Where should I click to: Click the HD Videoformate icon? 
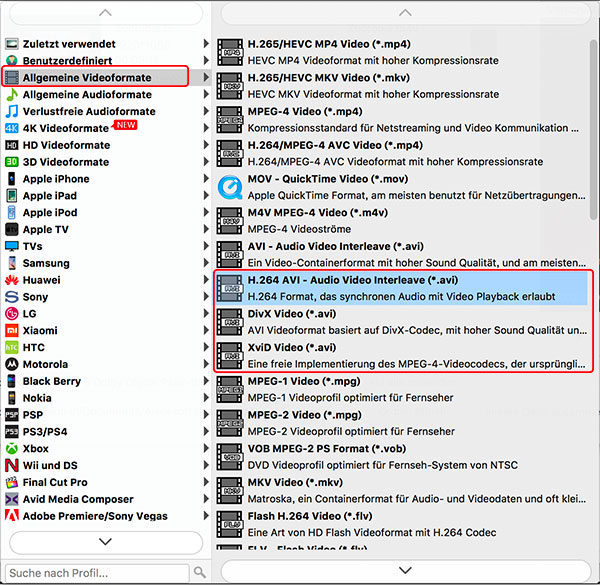coord(12,145)
